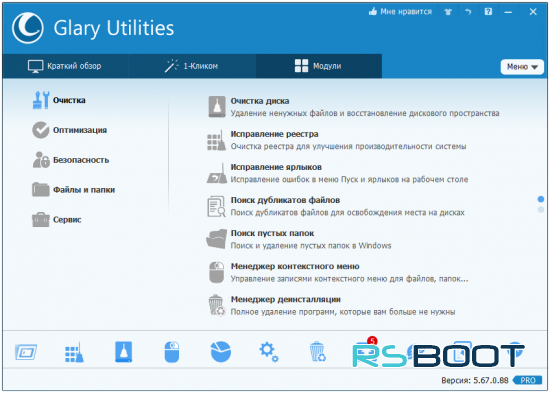Viewport: 550px width, 393px height.
Task: Click the disk cleaner icon in bottom bar
Action: (x=123, y=352)
